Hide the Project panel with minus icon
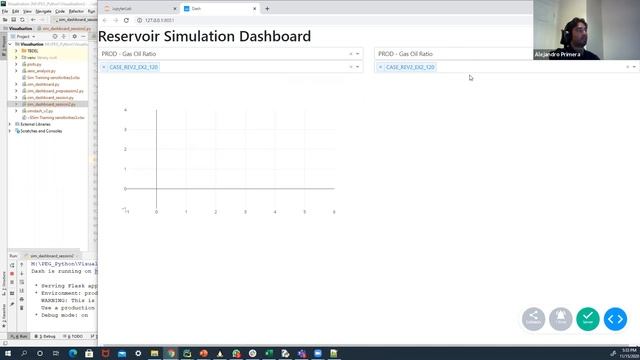640x360 pixels. click(83, 36)
